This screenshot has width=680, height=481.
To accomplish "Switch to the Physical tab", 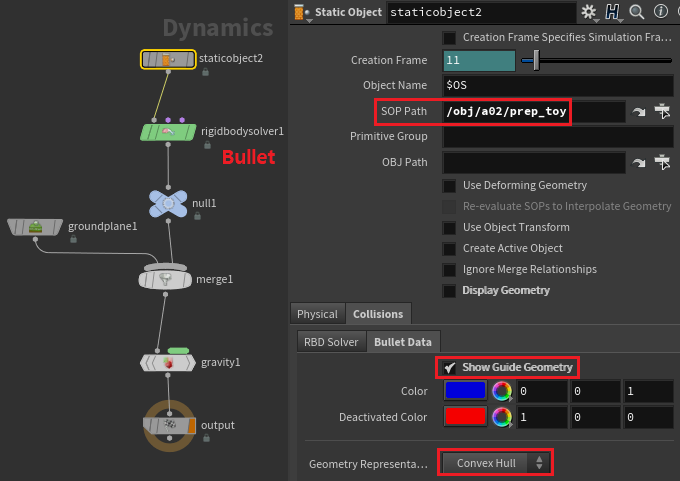I will (317, 314).
